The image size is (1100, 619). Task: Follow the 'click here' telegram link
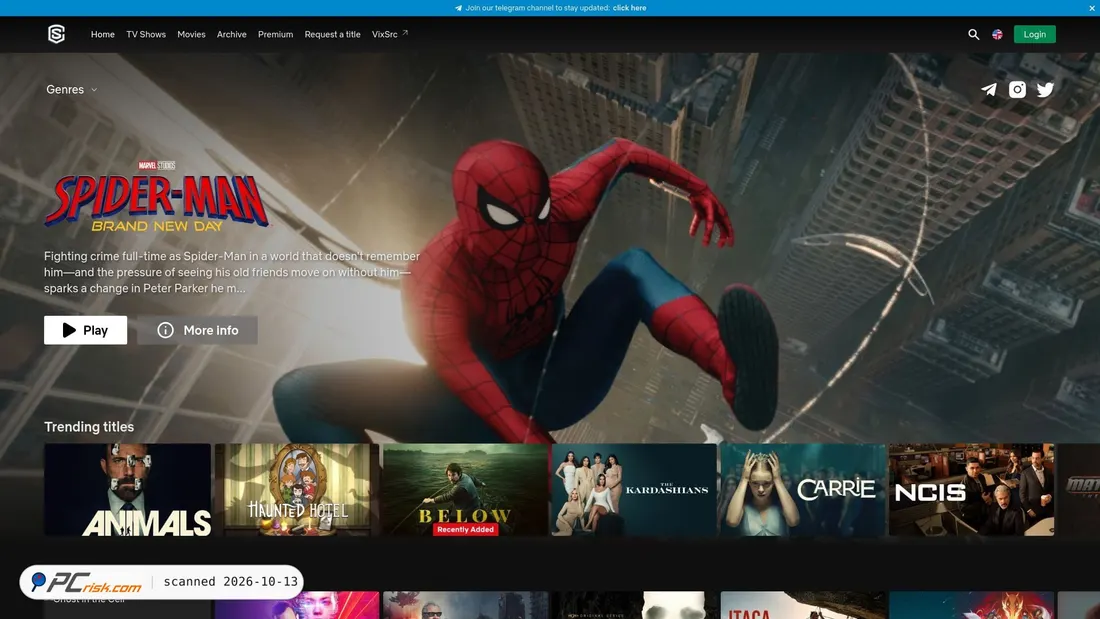[629, 8]
